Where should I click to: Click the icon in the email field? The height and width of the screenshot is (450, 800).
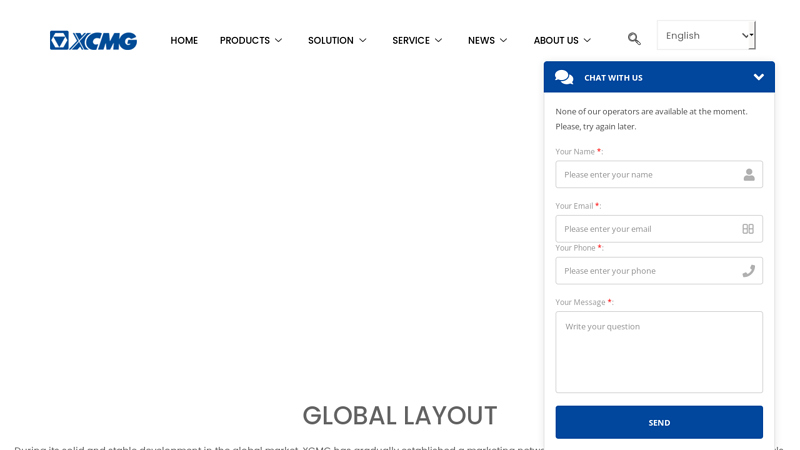coord(748,229)
